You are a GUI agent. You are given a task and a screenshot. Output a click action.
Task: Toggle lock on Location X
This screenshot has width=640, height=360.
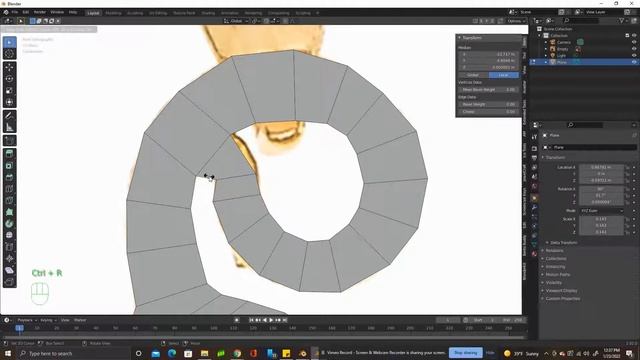point(627,167)
